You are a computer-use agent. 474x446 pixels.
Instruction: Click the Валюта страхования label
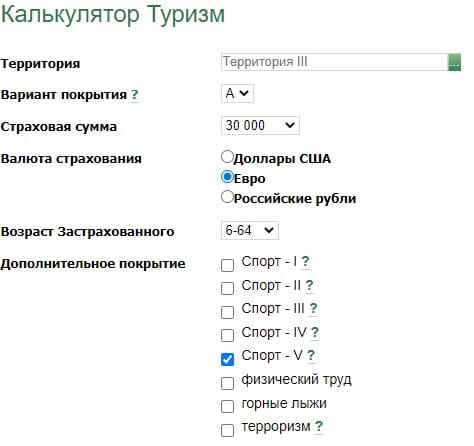coord(71,159)
